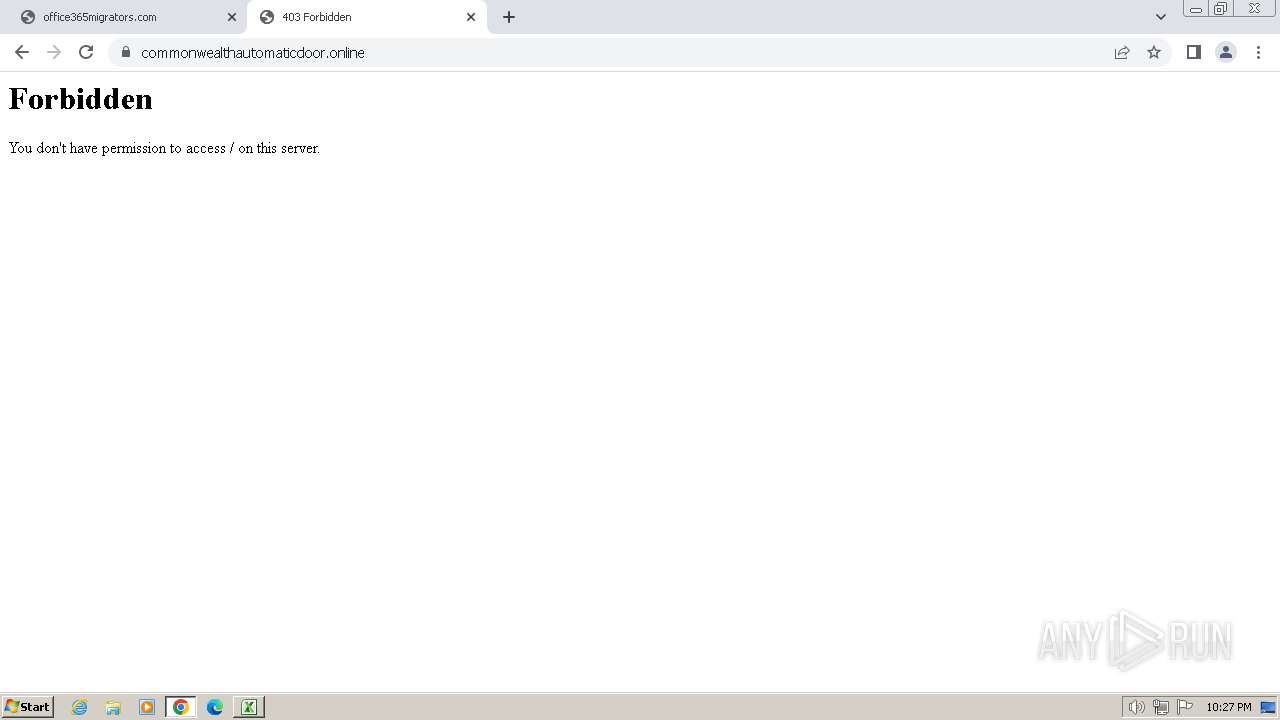The width and height of the screenshot is (1280, 720).
Task: Click the permission denied message text
Action: [x=164, y=148]
